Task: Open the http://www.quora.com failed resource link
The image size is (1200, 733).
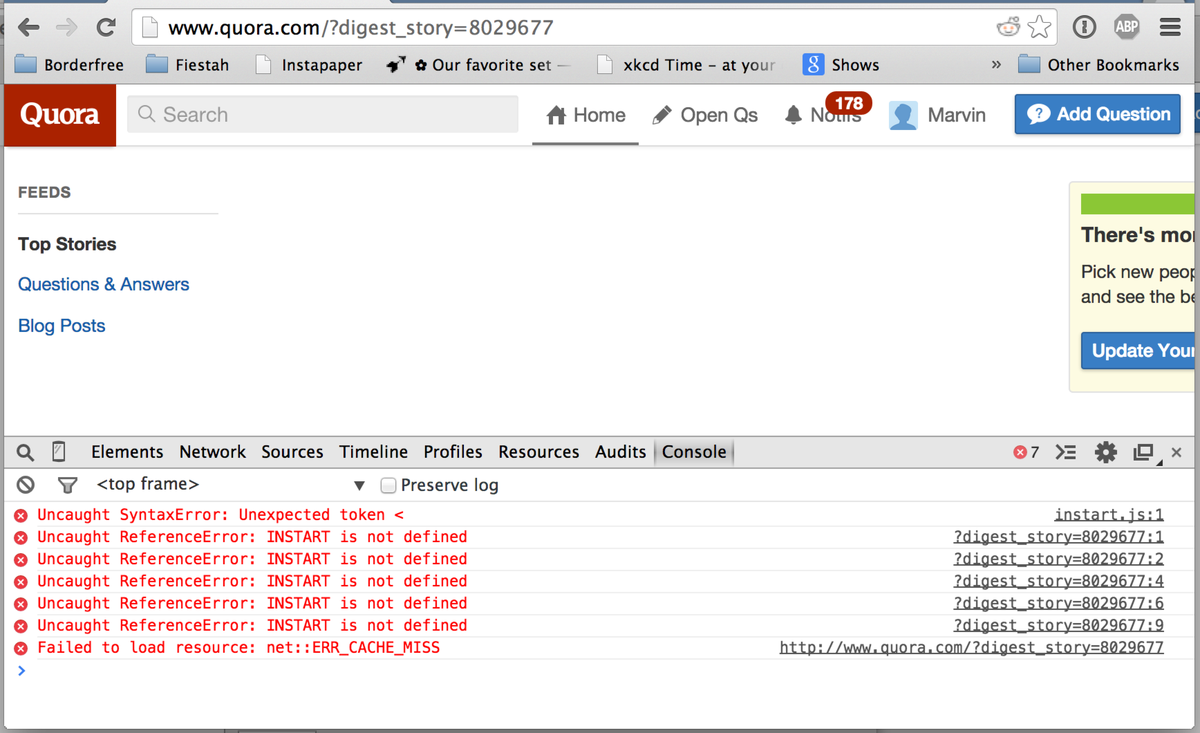Action: pos(972,647)
